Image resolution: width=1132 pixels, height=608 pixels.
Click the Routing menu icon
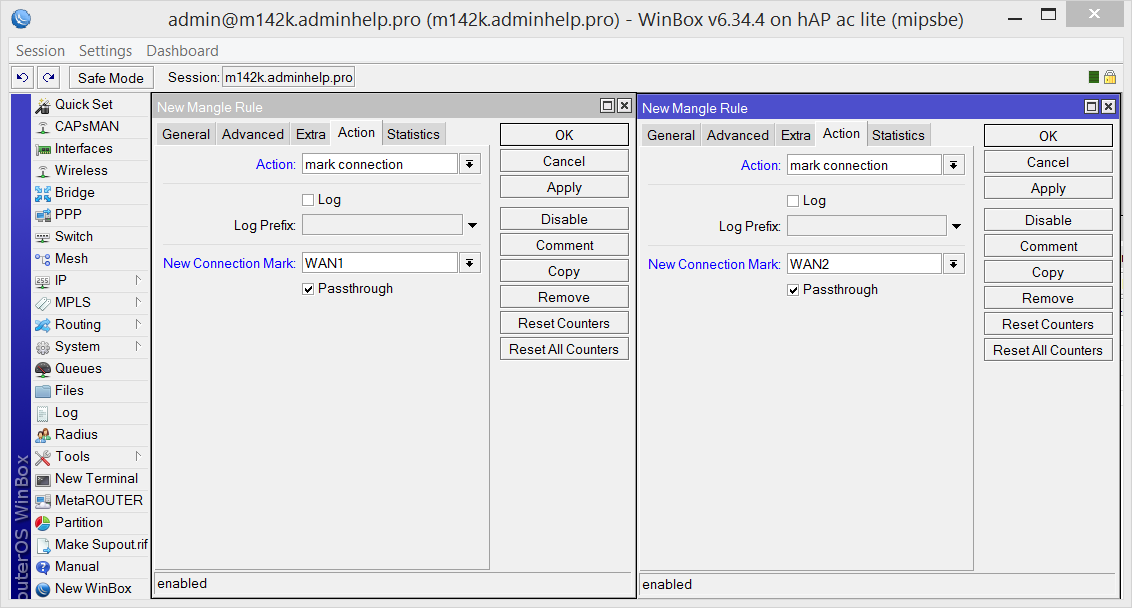pyautogui.click(x=43, y=325)
